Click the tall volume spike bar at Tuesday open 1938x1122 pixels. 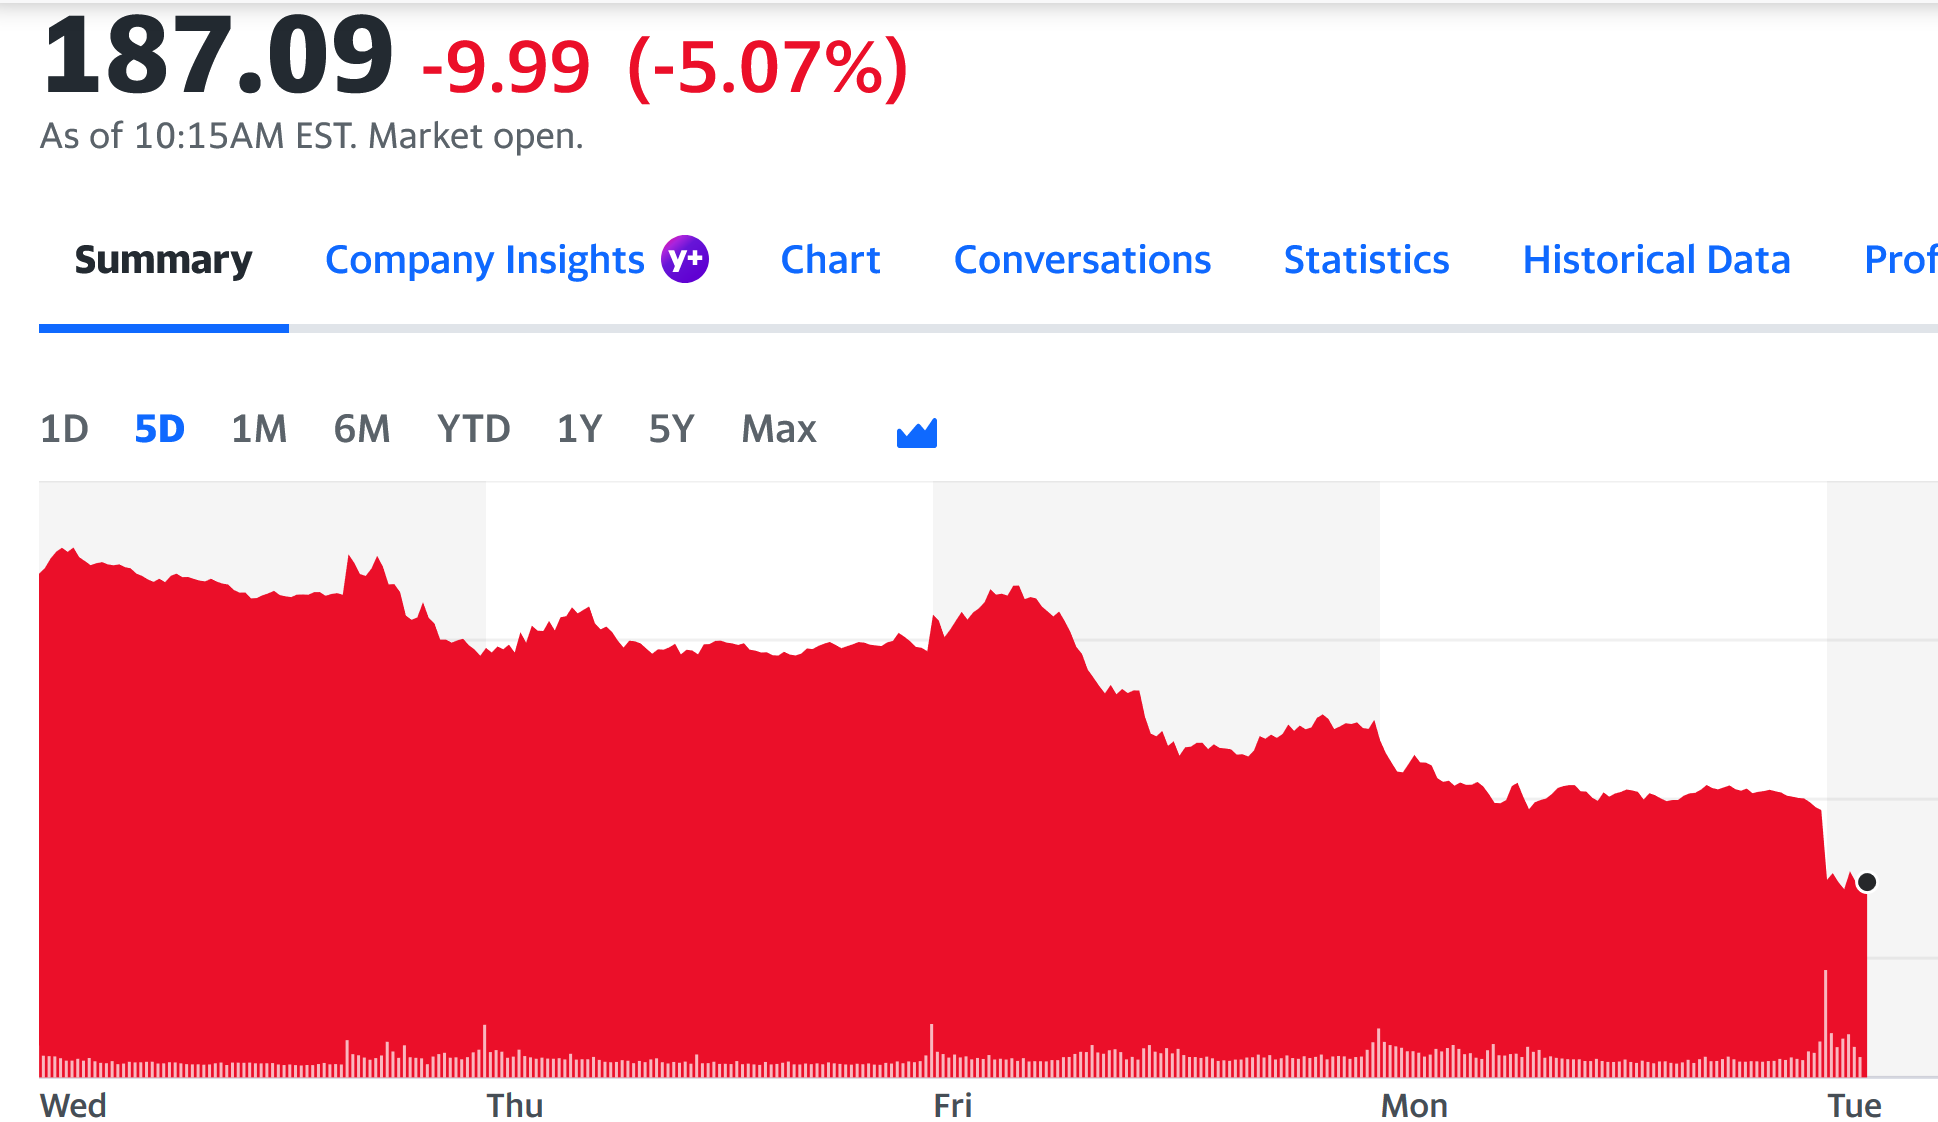click(1825, 1020)
